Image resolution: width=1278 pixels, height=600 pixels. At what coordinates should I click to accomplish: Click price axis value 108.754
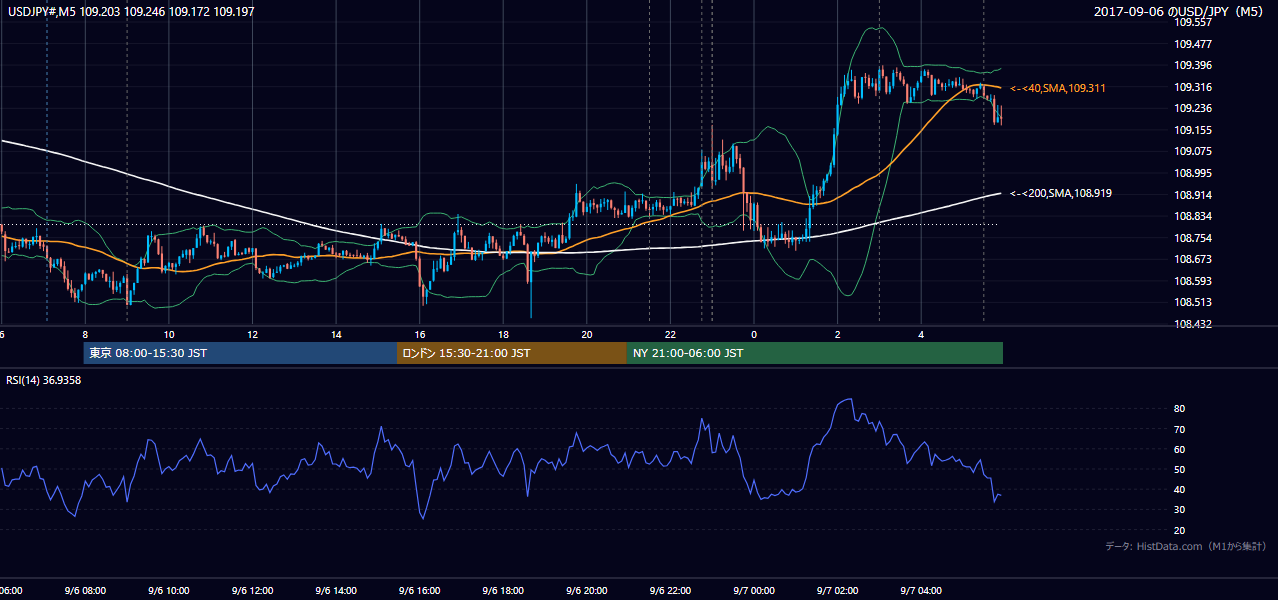pyautogui.click(x=1193, y=237)
